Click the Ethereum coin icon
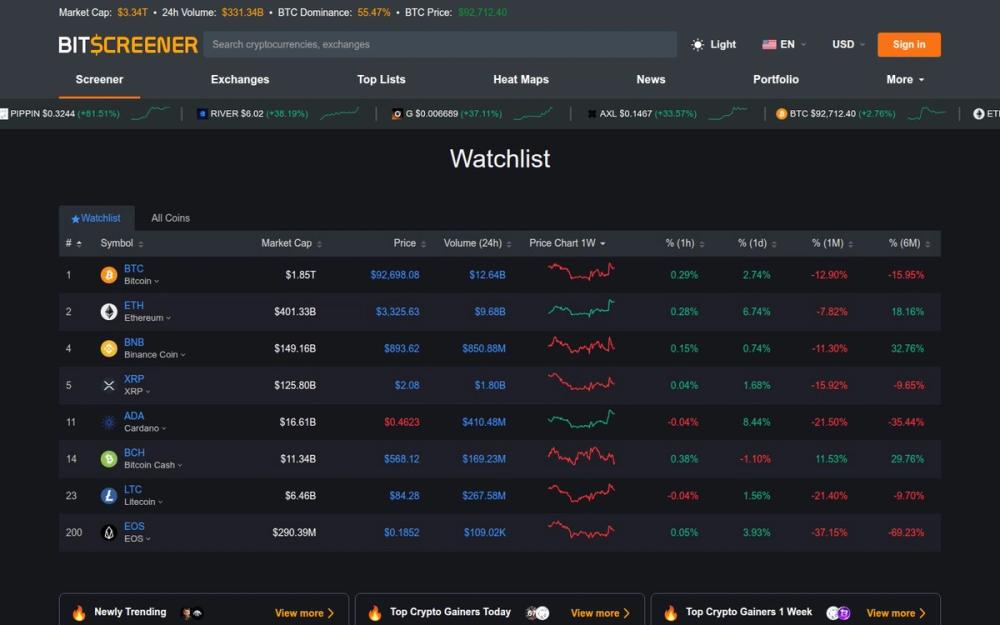Viewport: 1000px width, 625px height. coord(109,312)
